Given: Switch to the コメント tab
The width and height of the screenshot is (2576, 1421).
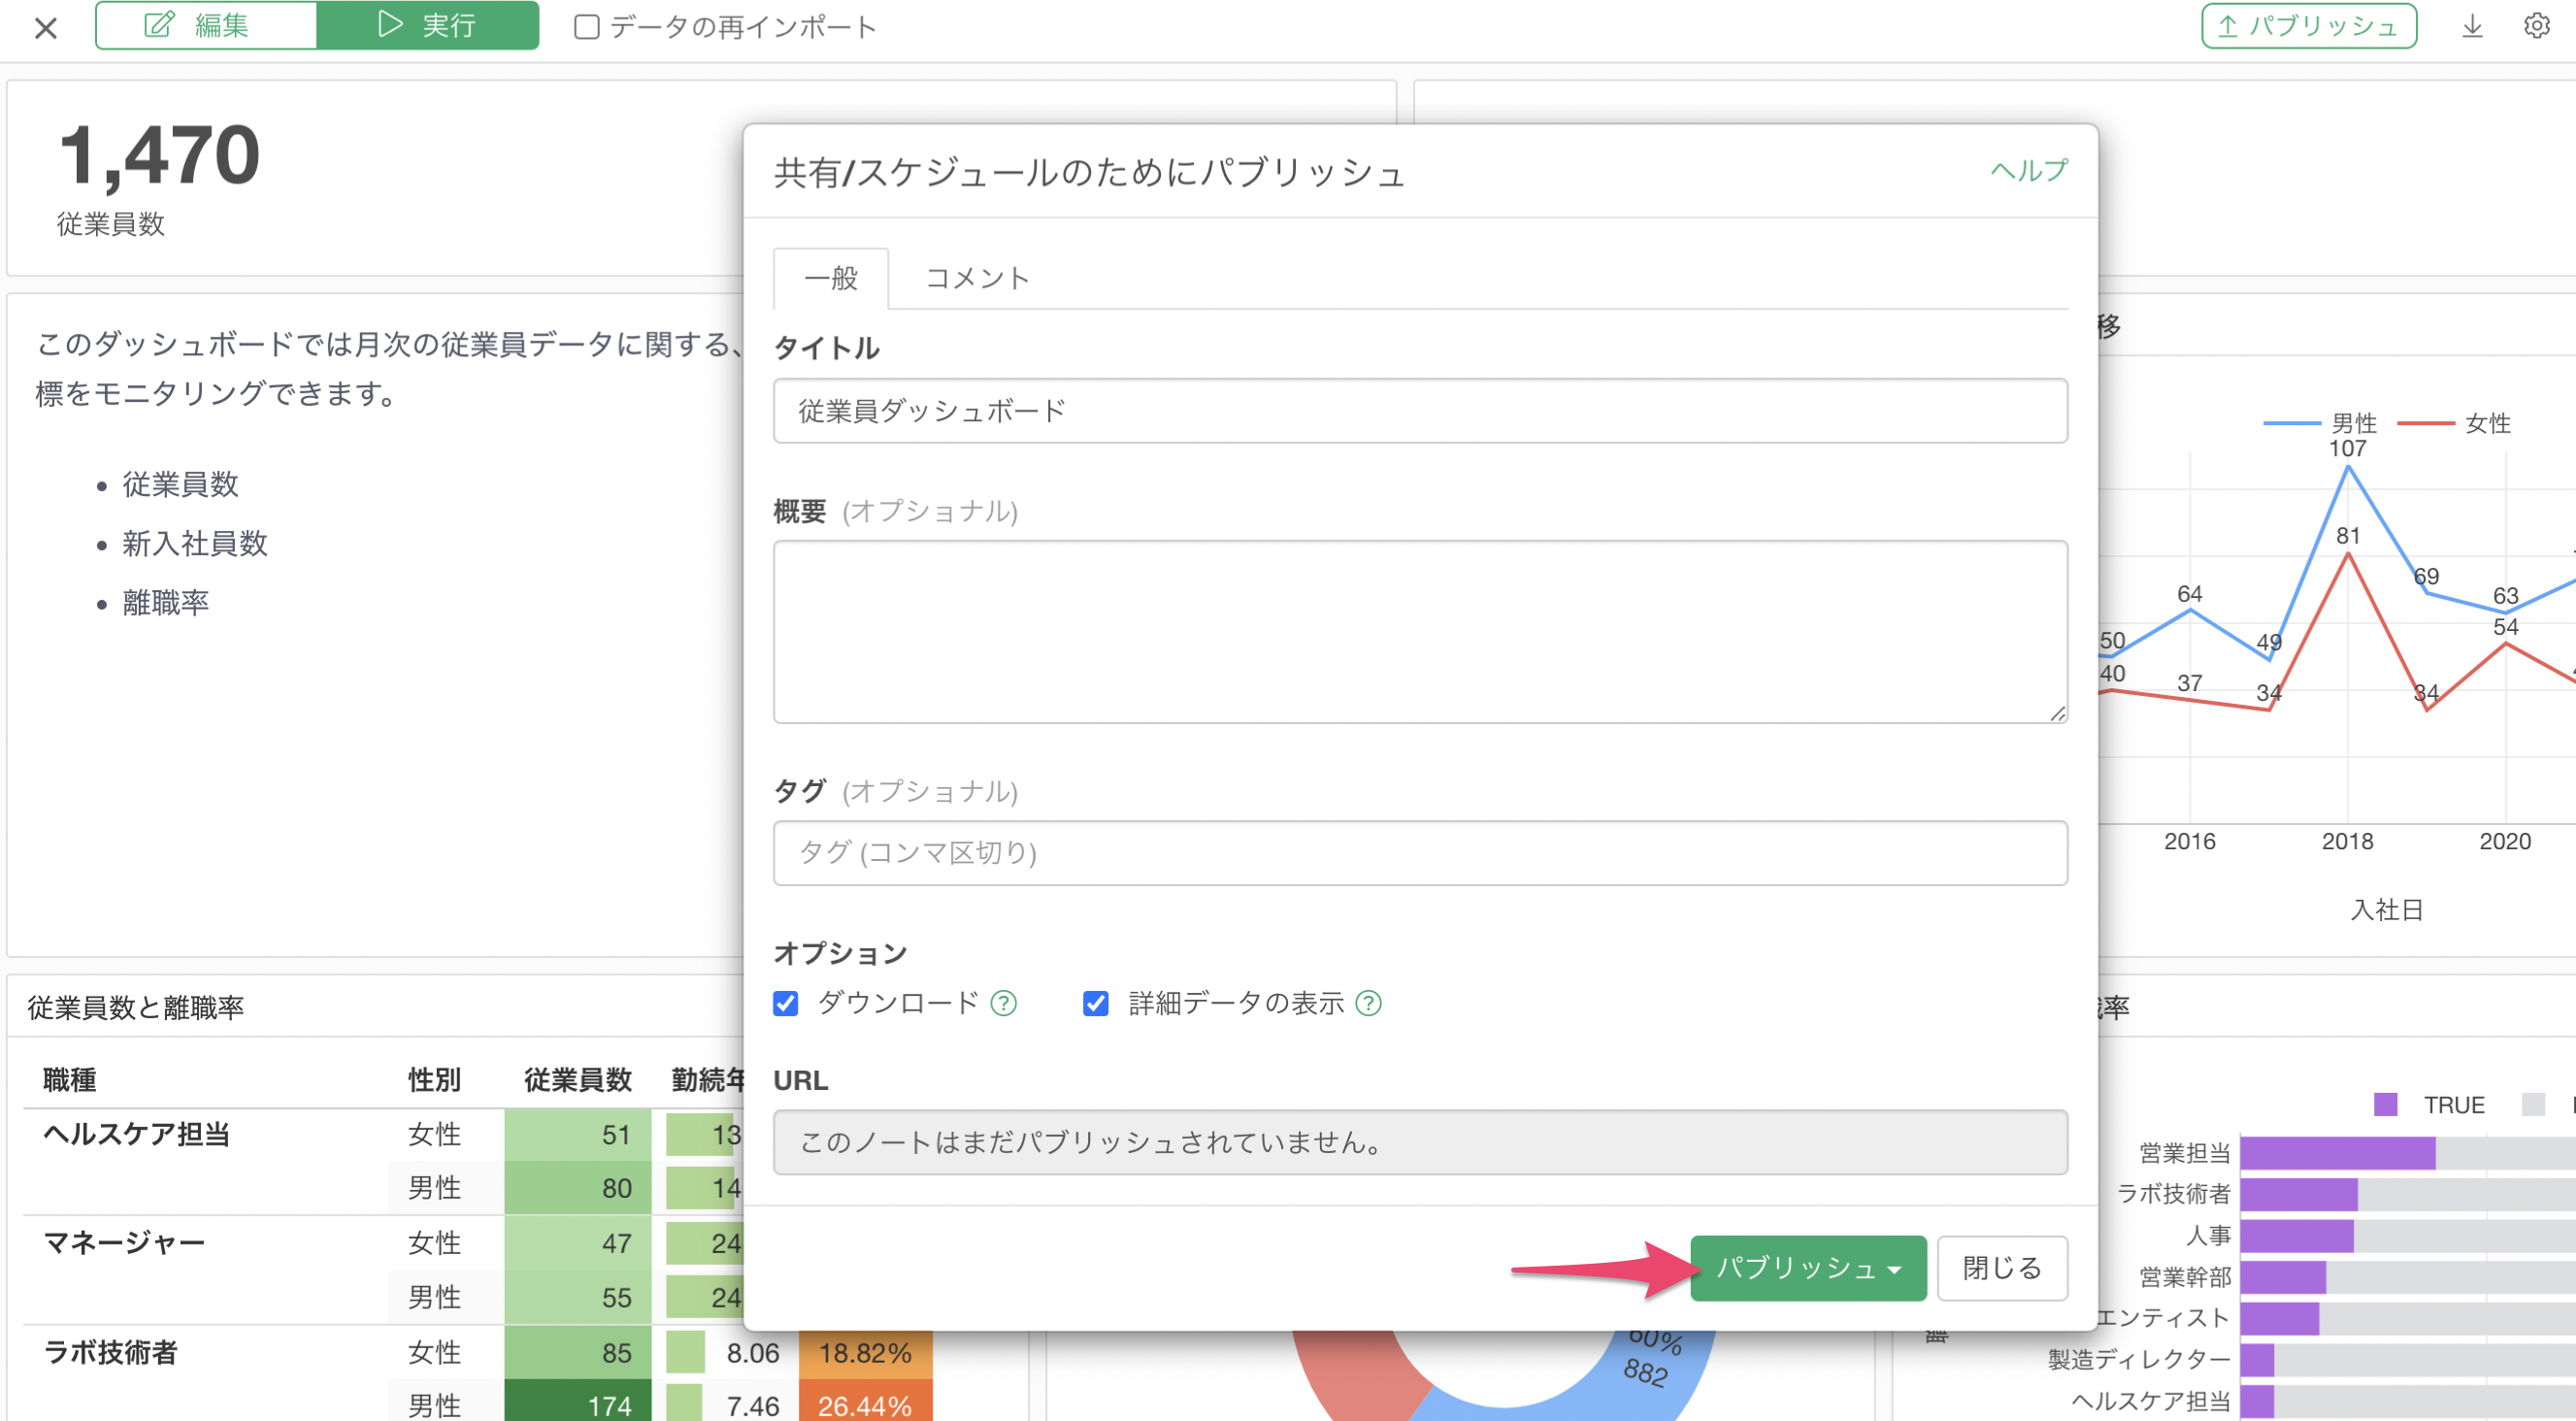Looking at the screenshot, I should (x=977, y=278).
